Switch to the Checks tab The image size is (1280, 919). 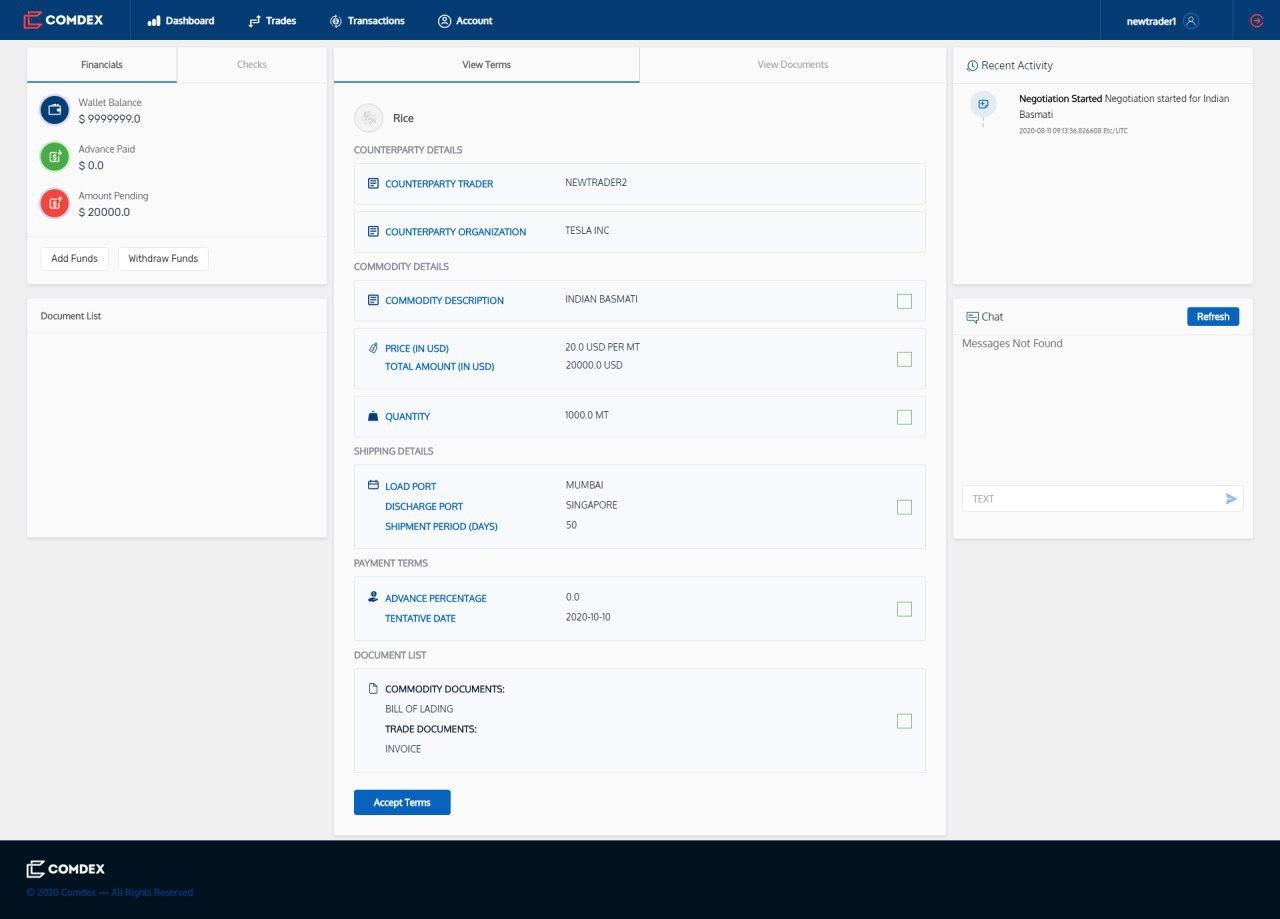[252, 65]
